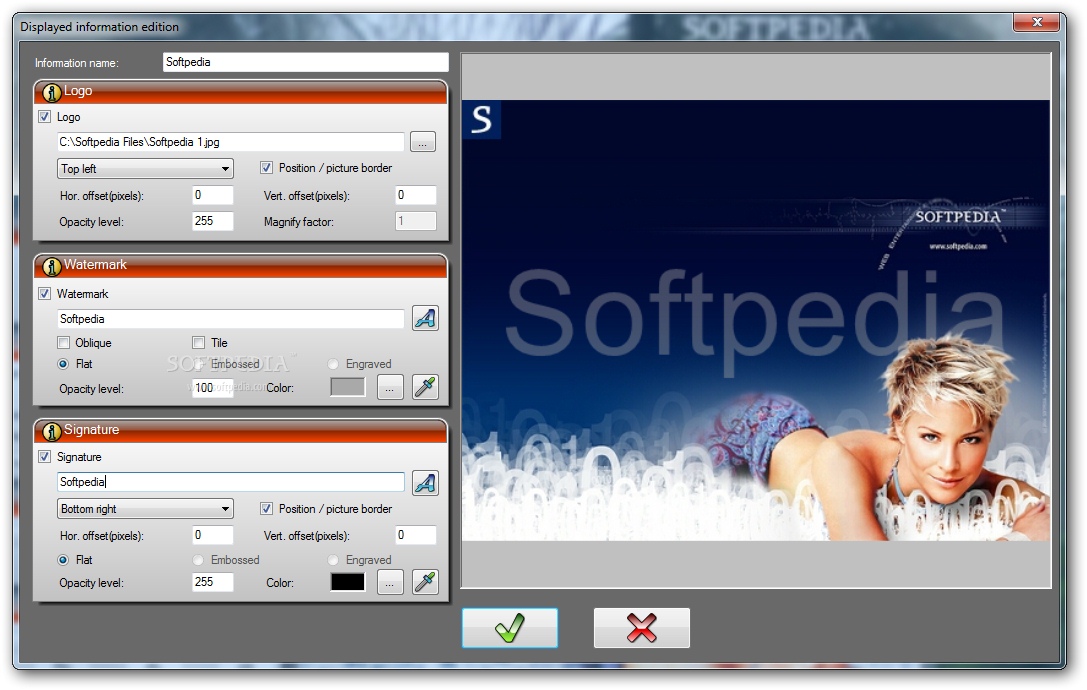Open font settings for the Signature text
Image resolution: width=1087 pixels, height=690 pixels.
click(425, 483)
